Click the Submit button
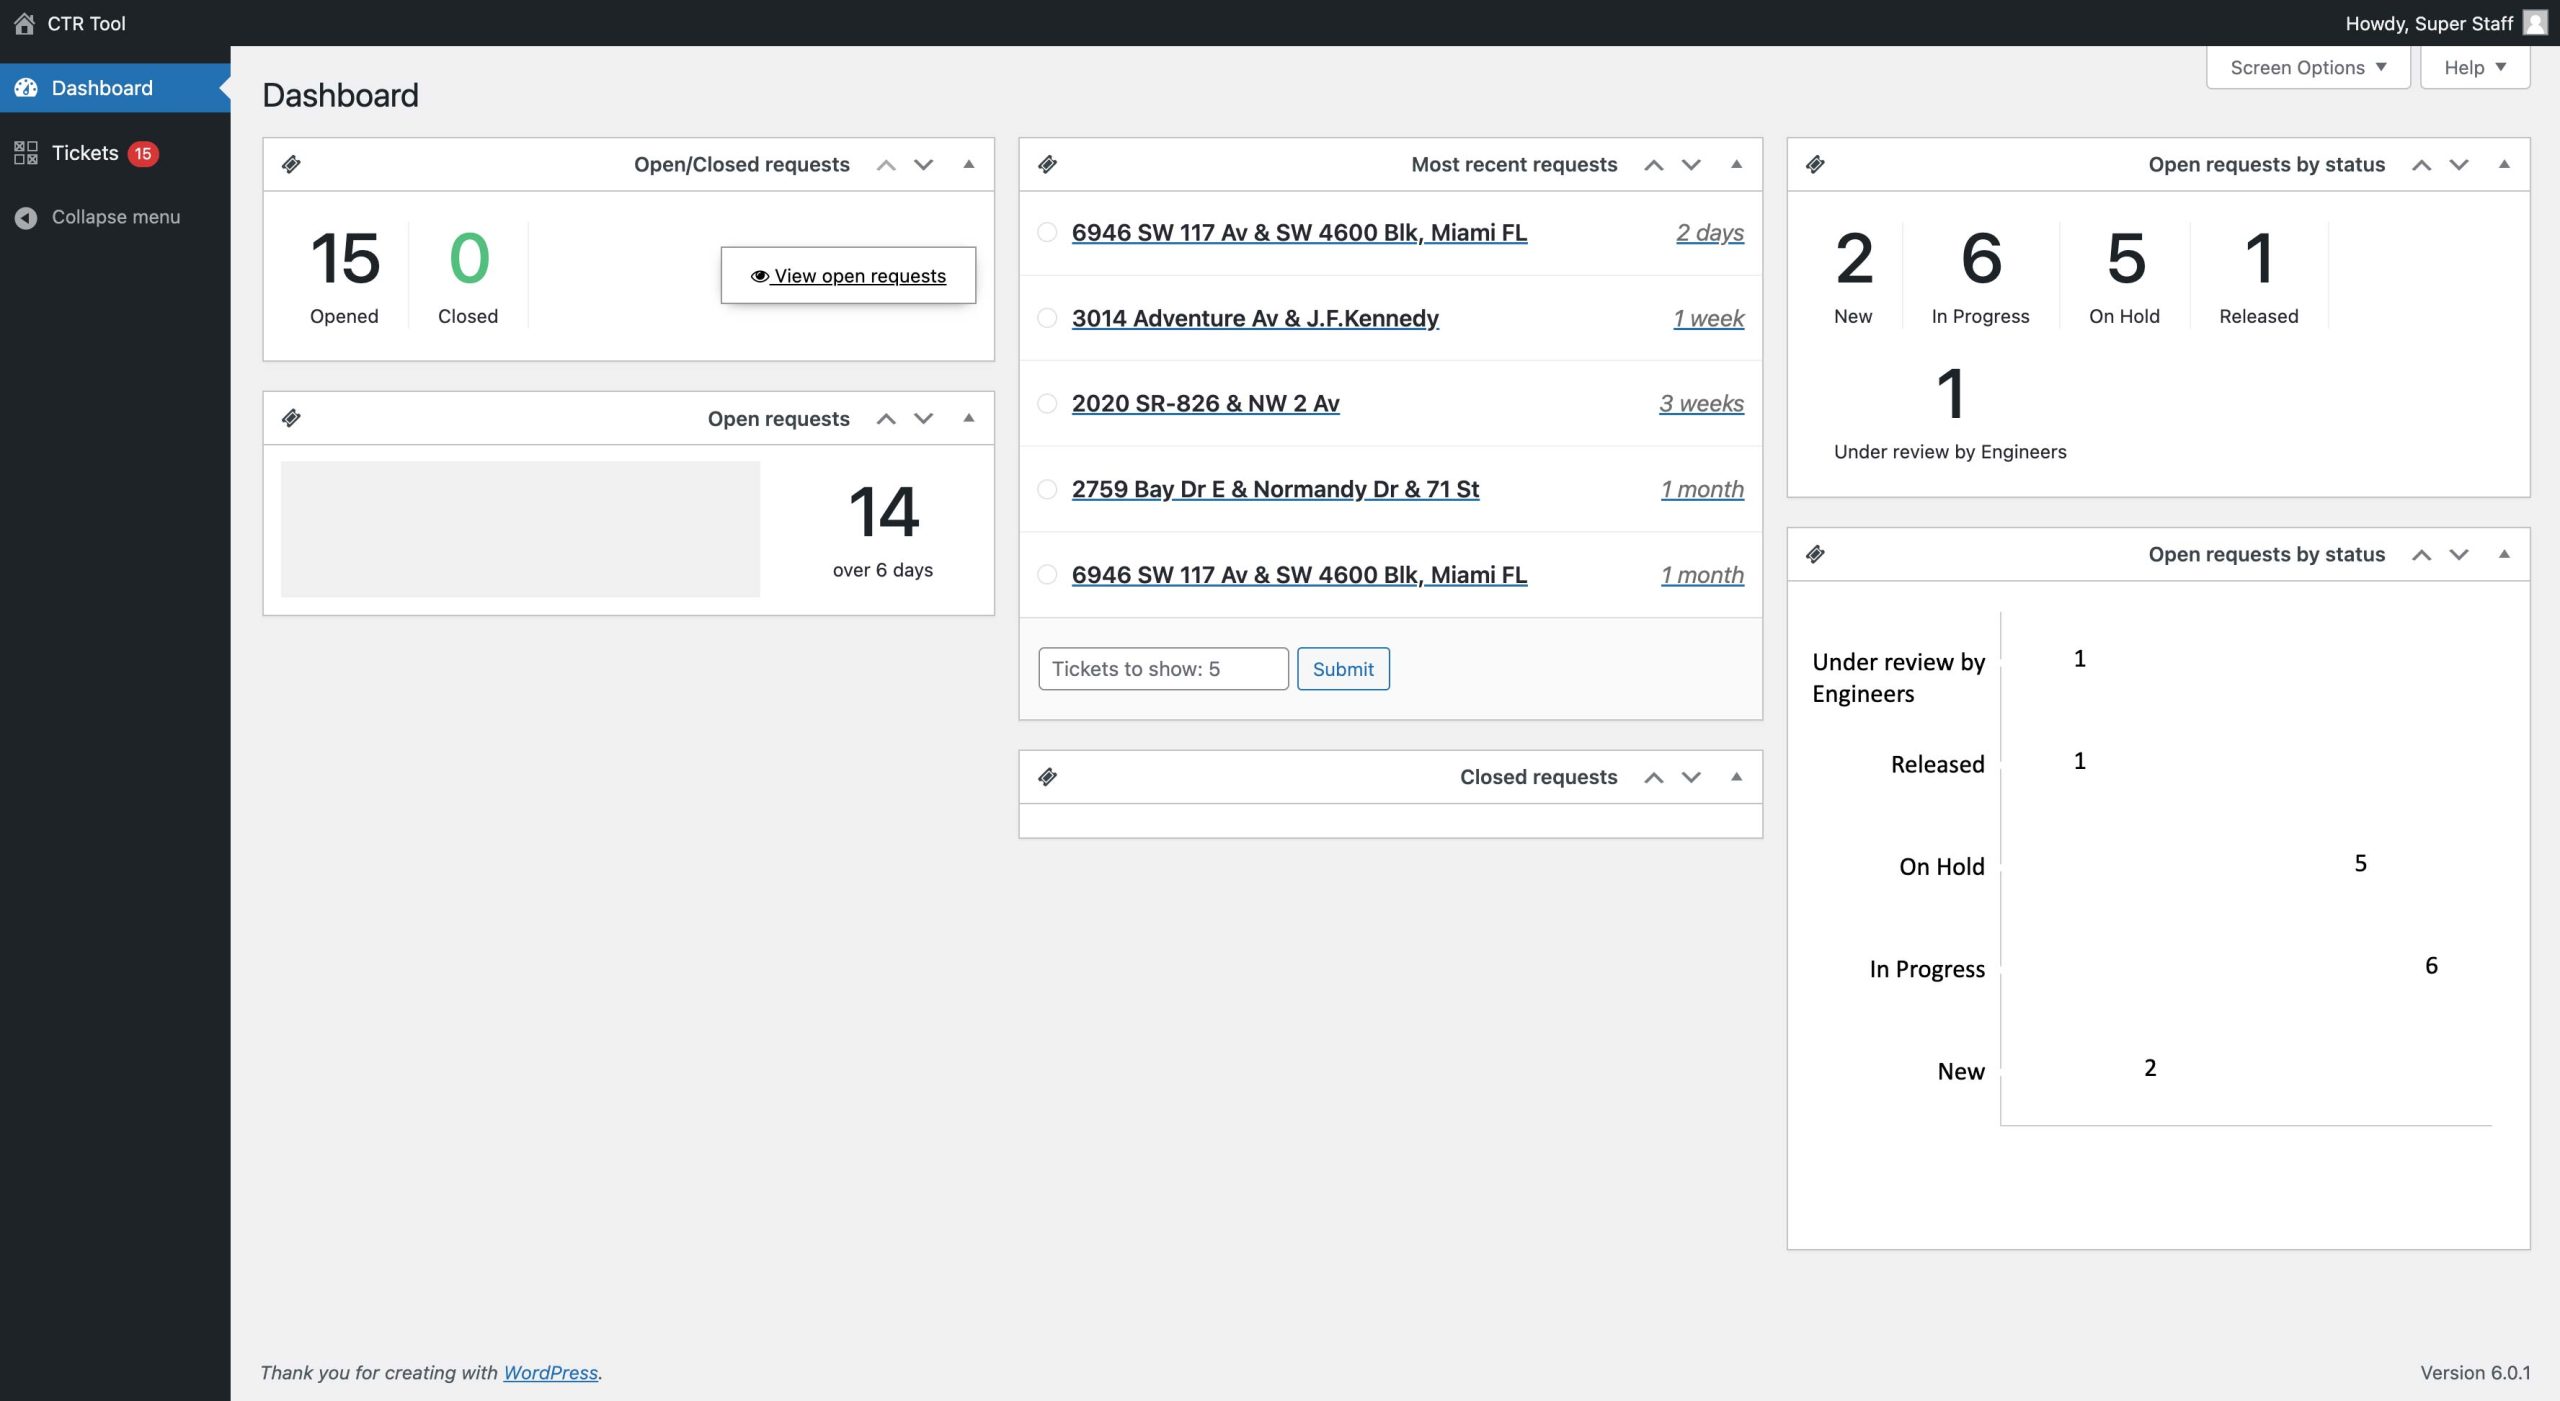The height and width of the screenshot is (1401, 2560). (1343, 669)
